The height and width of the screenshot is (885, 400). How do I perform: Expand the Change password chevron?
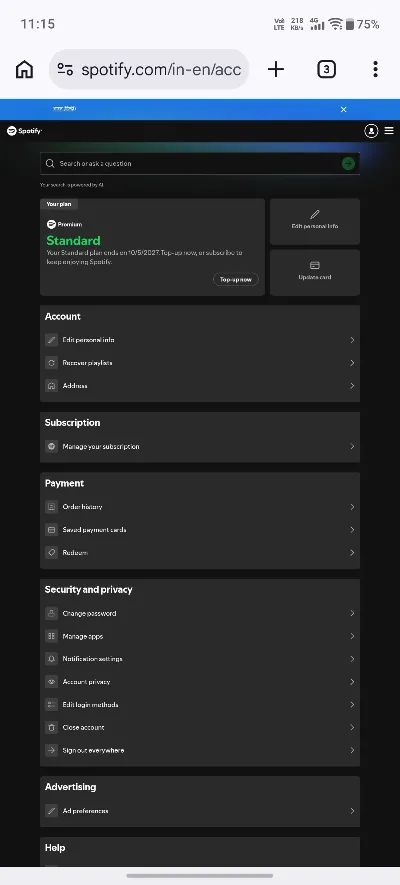352,614
